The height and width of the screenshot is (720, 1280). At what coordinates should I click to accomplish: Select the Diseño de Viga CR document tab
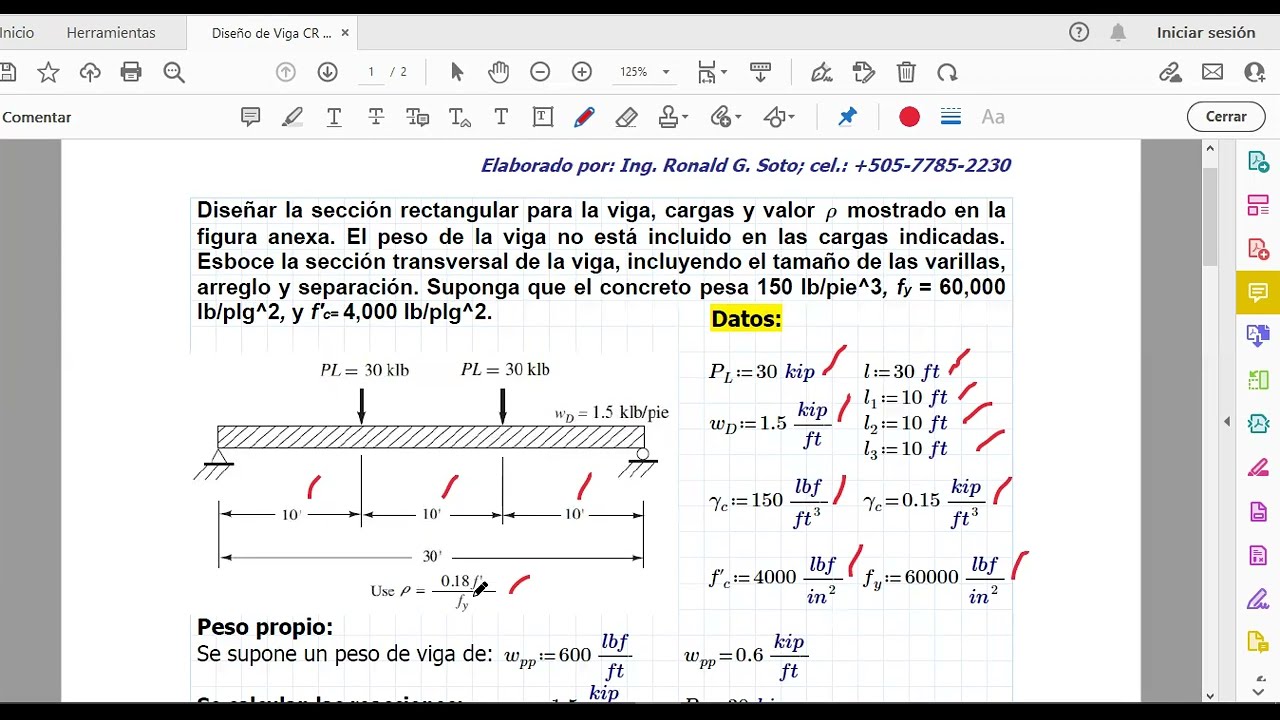pos(271,33)
